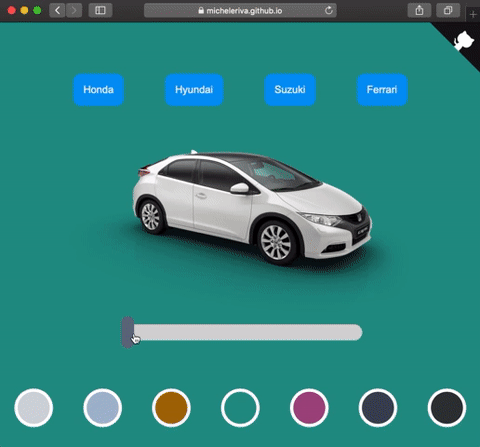Open the GitHub corner cat icon
Viewport: 480px width, 447px height.
pyautogui.click(x=464, y=41)
